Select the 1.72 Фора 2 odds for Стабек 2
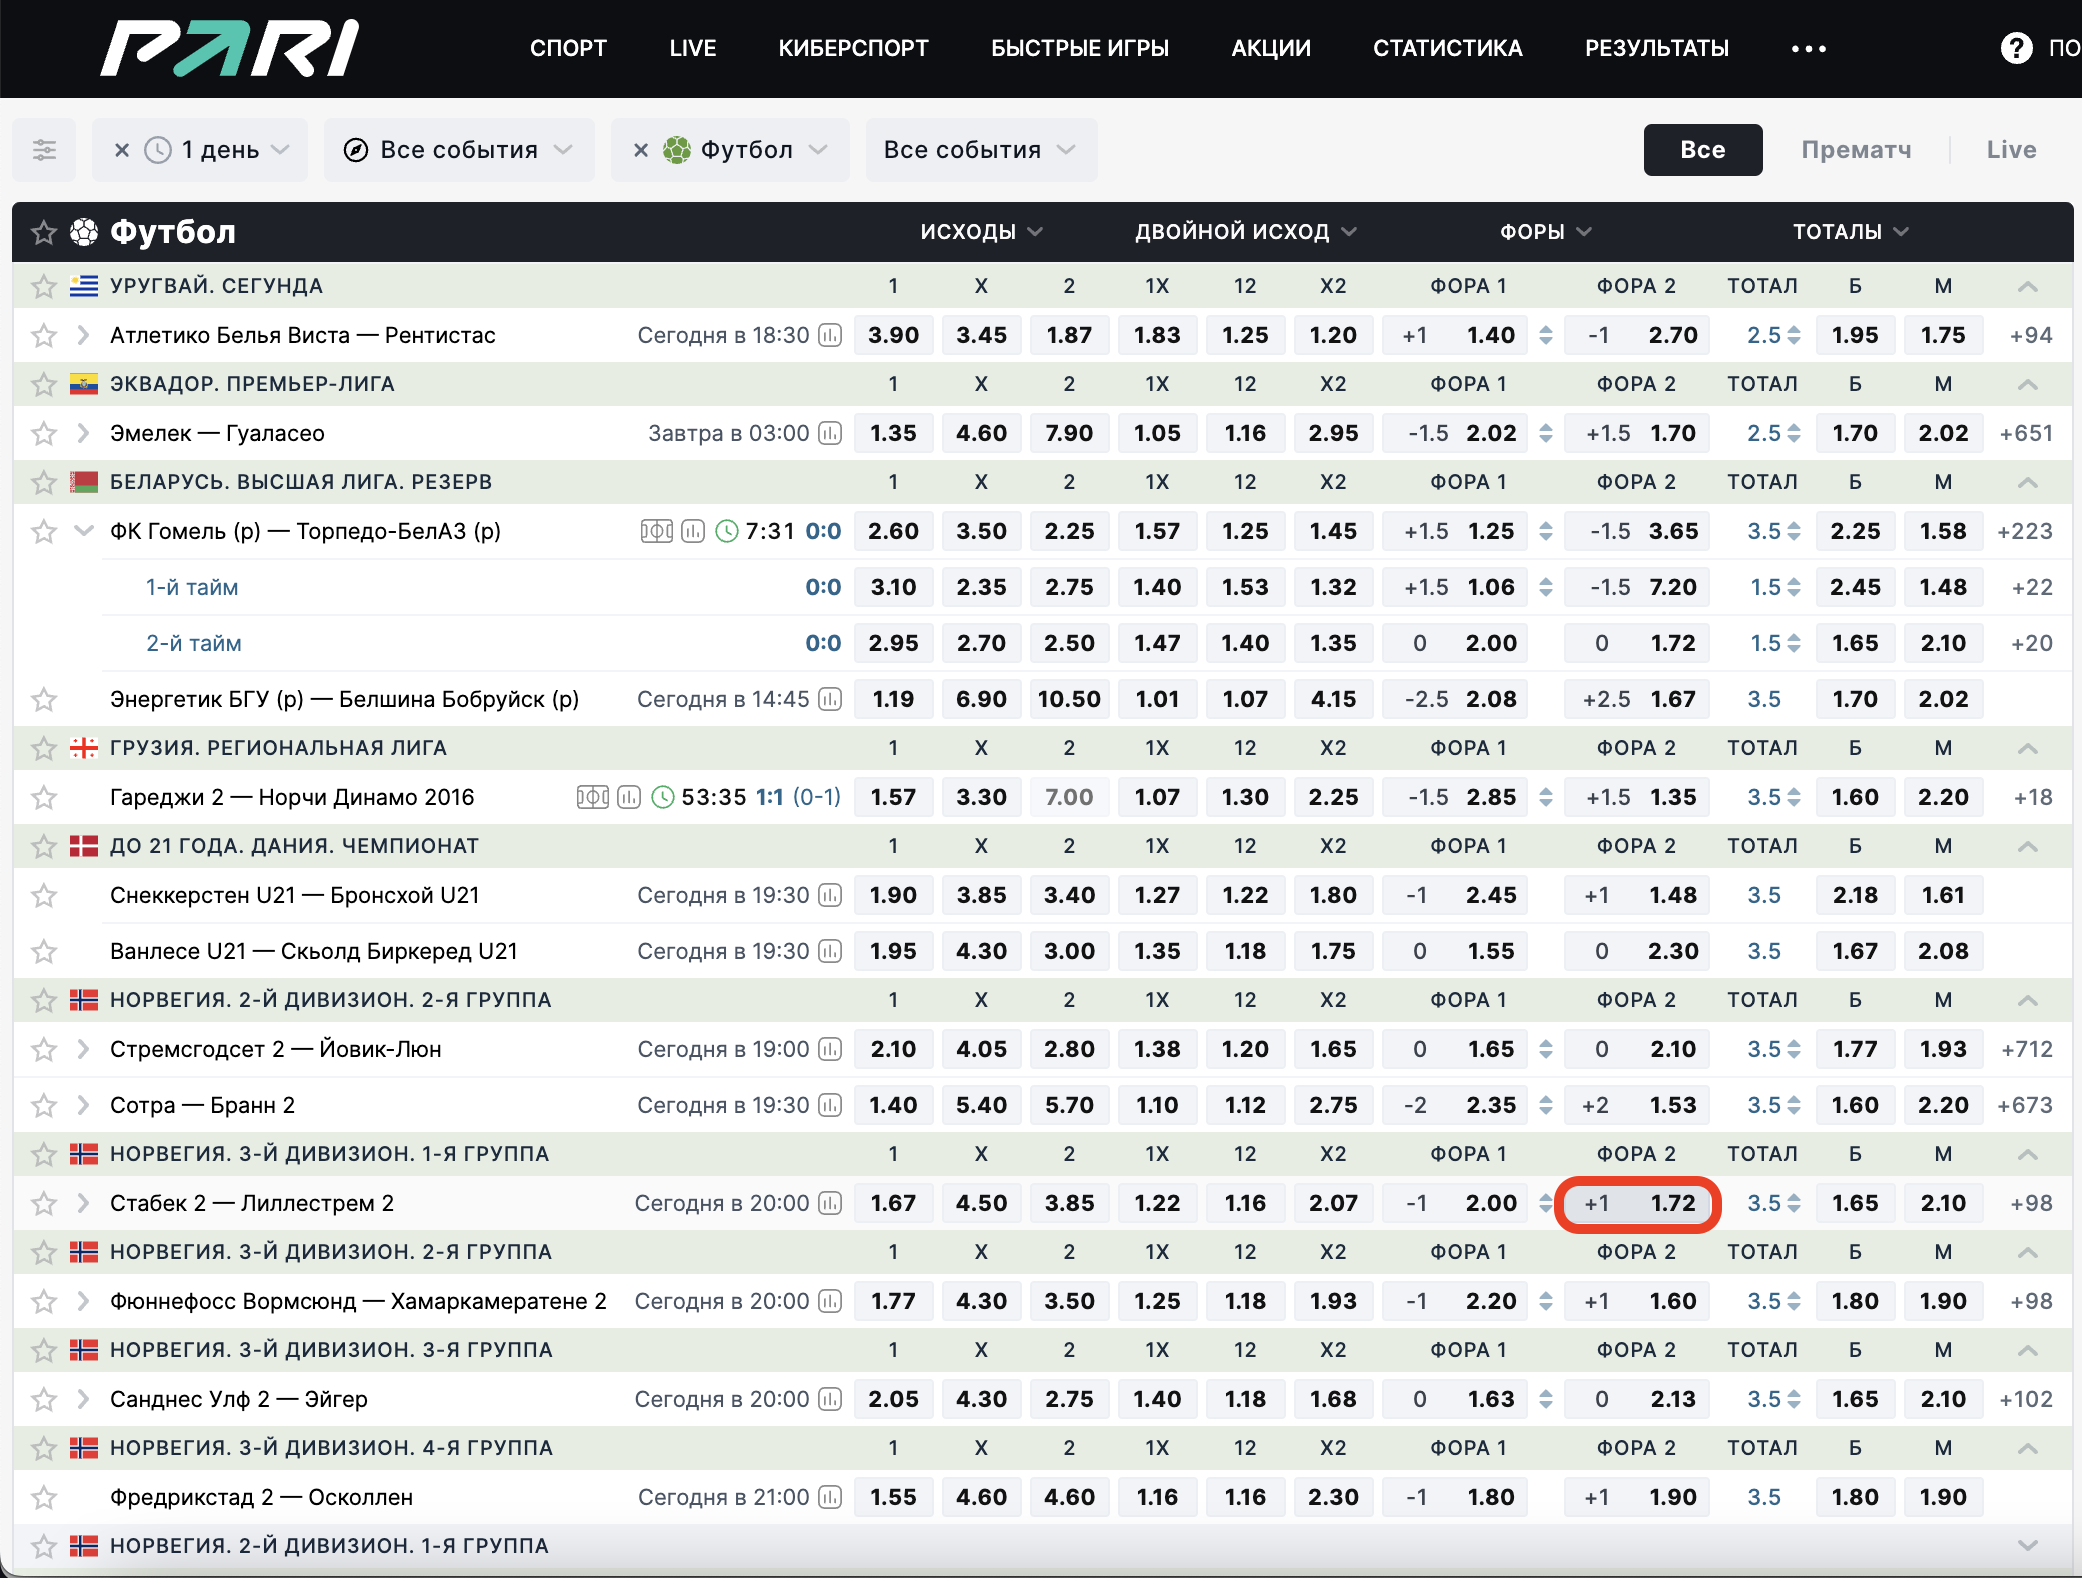Viewport: 2082px width, 1578px height. [1637, 1203]
